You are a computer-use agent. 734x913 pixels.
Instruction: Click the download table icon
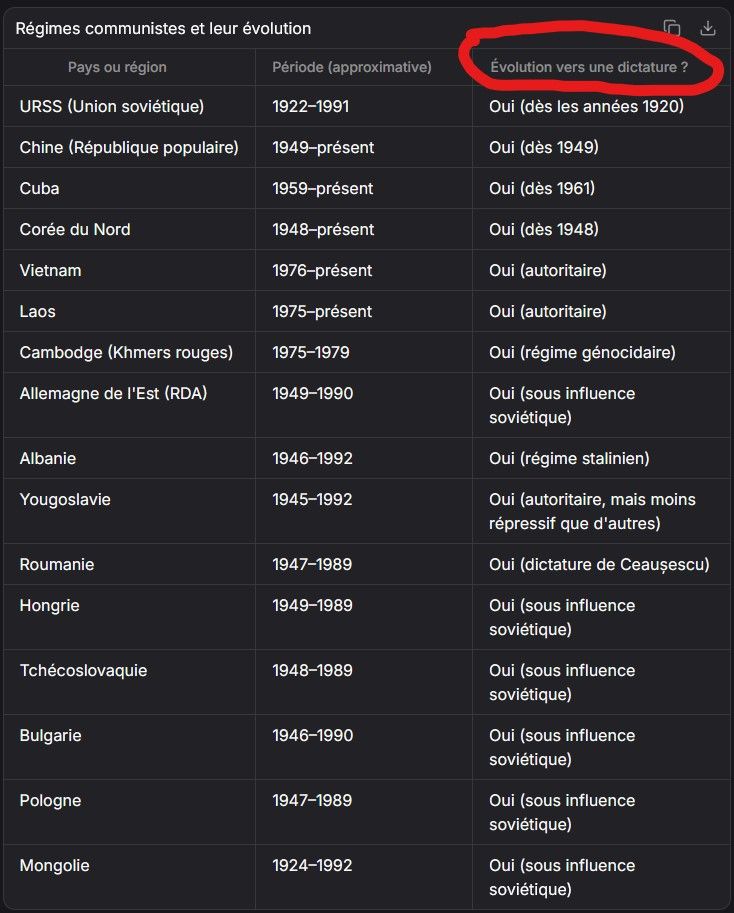tap(708, 28)
